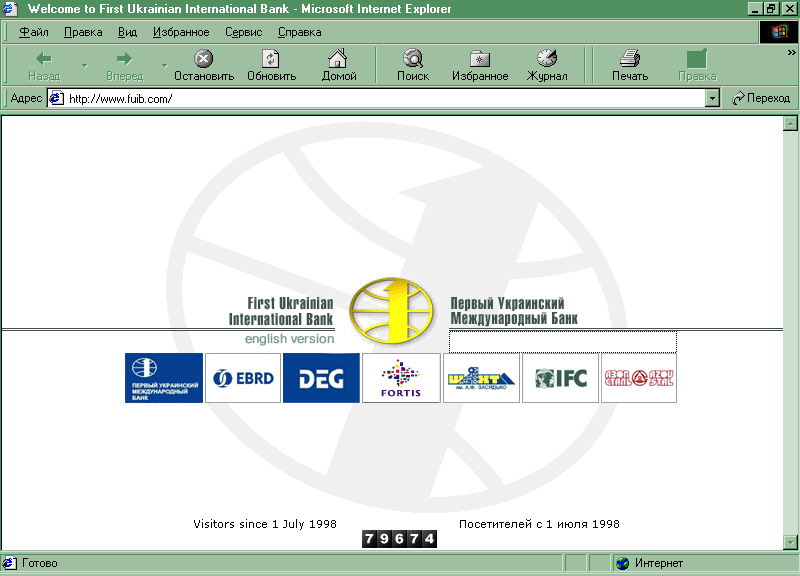
Task: Go to the Домой home page
Action: (x=338, y=66)
